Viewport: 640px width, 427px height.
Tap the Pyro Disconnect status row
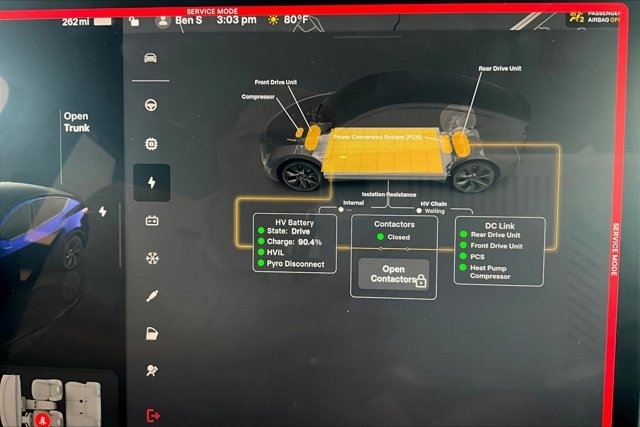point(291,264)
